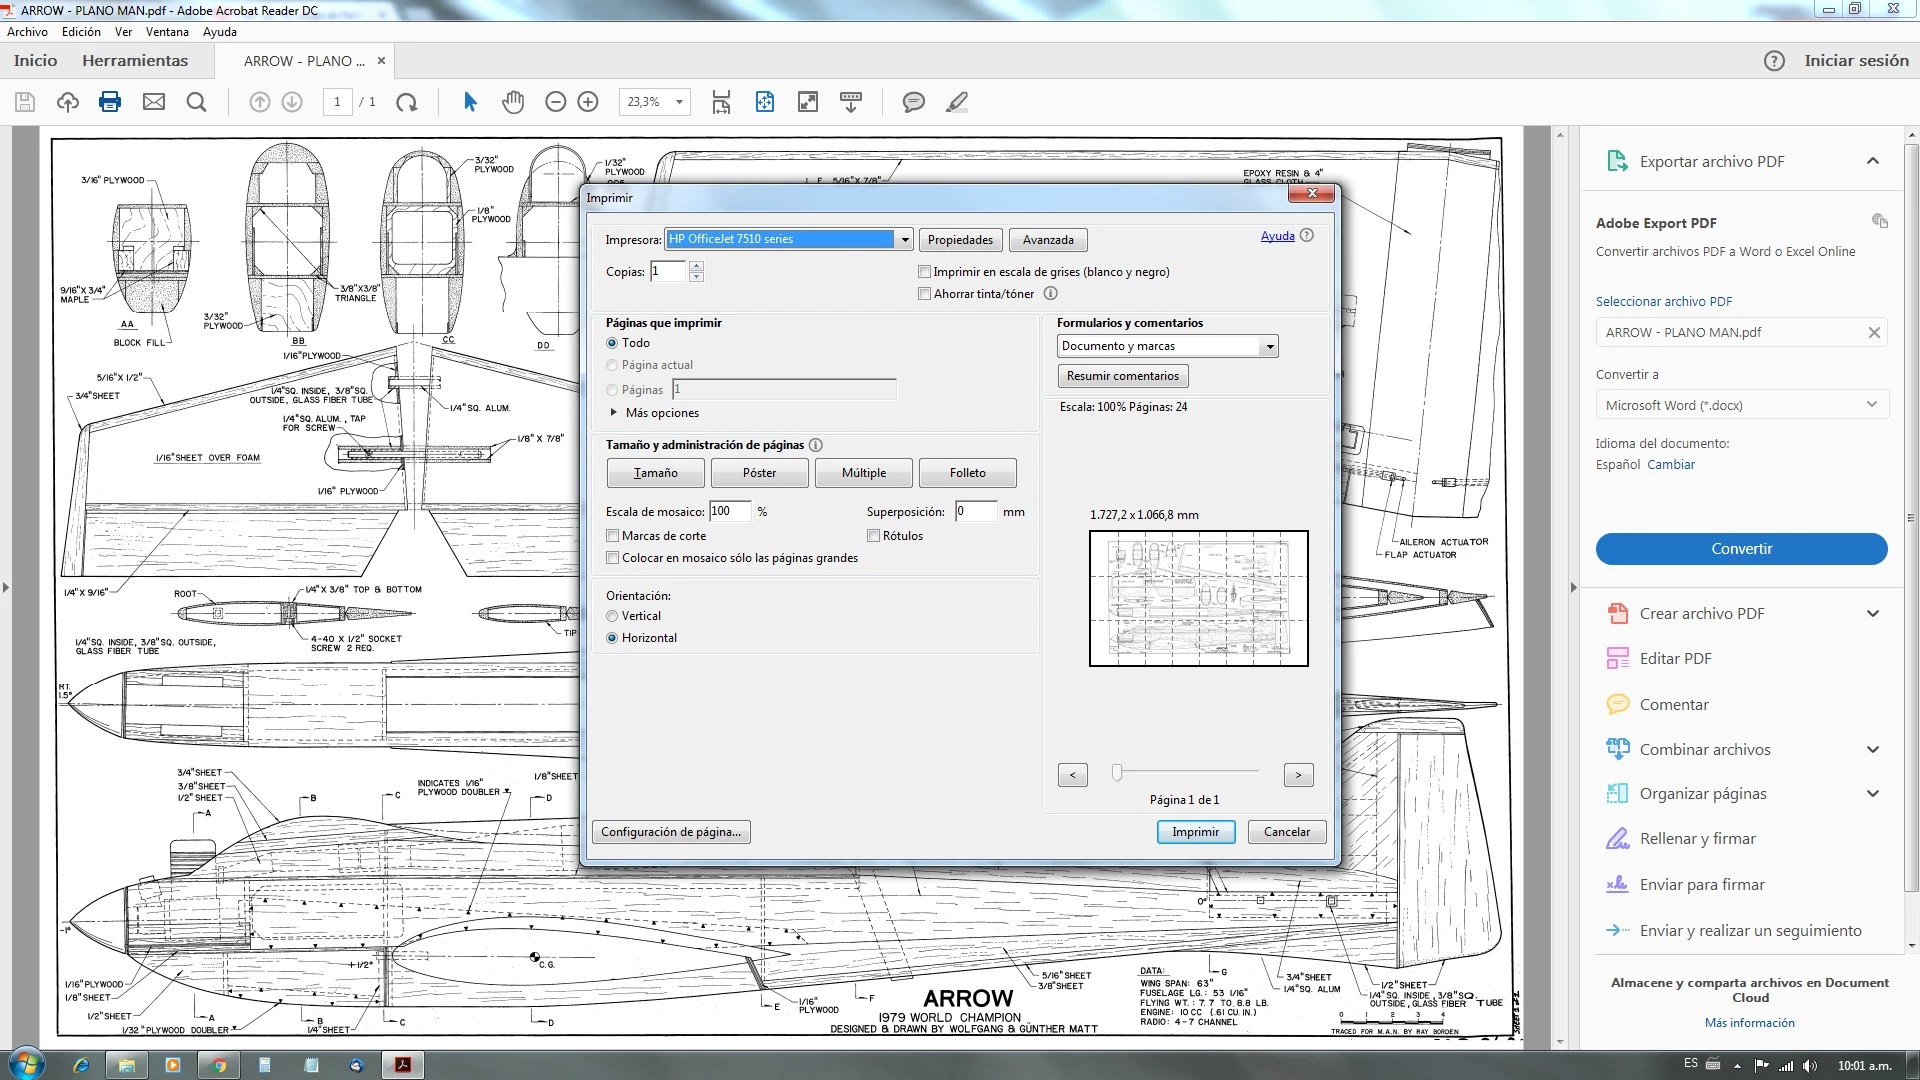Click the envelope email icon
The width and height of the screenshot is (1920, 1080).
(153, 102)
